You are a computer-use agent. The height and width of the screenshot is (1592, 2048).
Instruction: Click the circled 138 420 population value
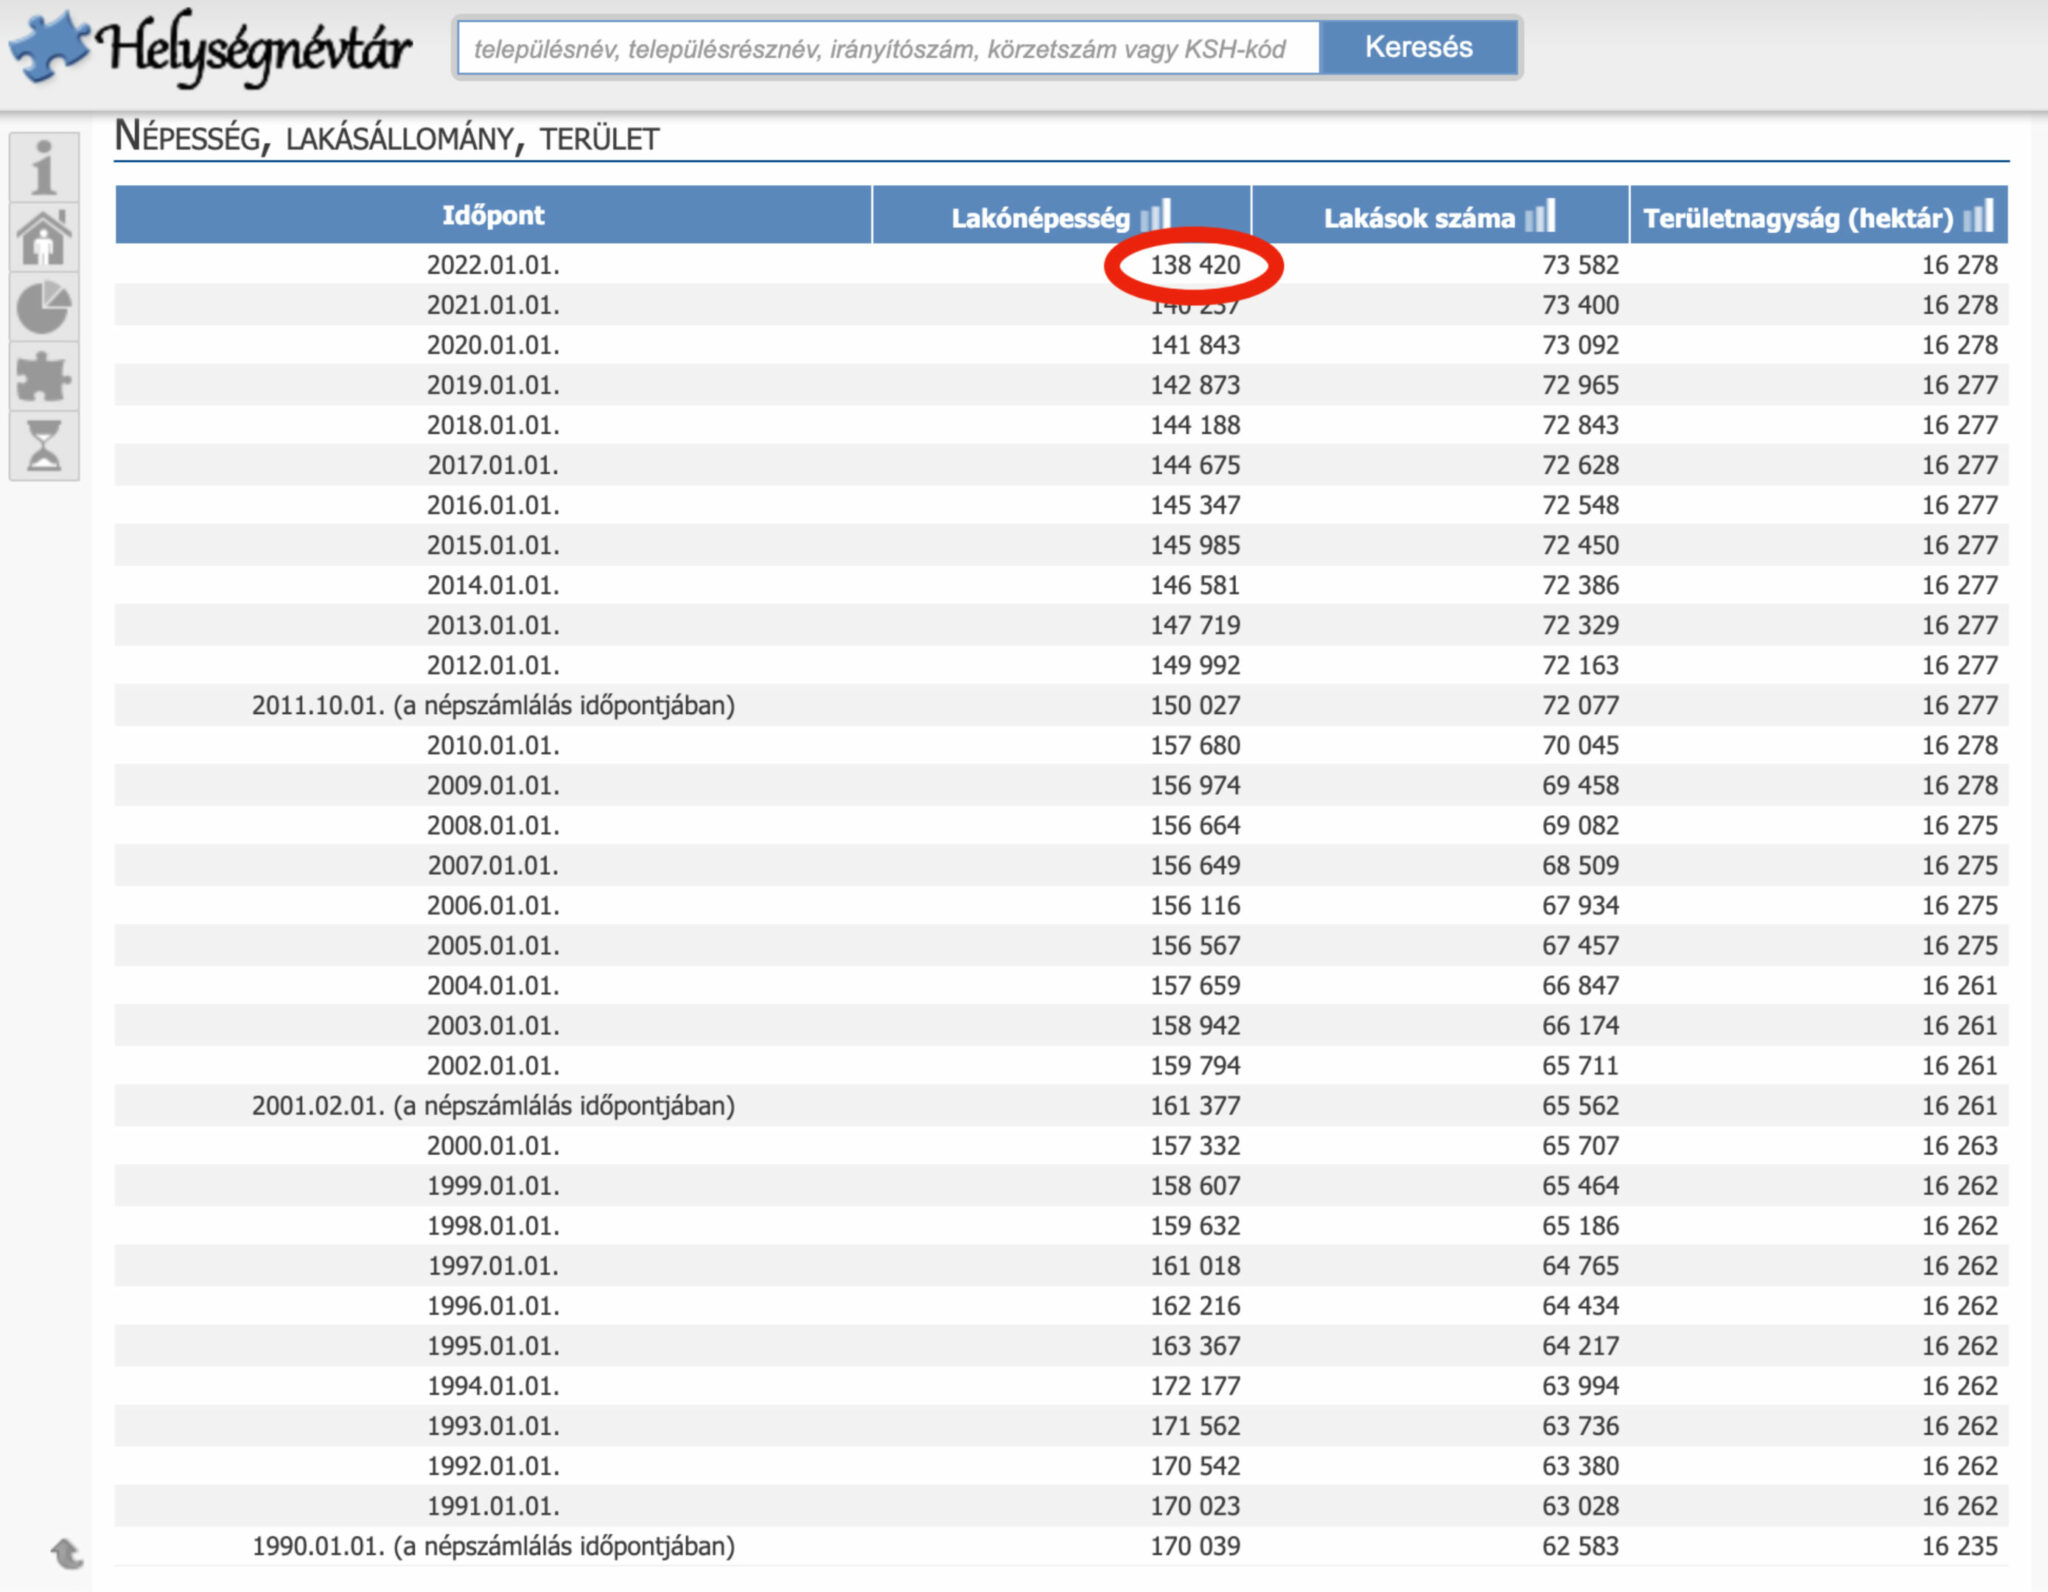coord(1194,265)
